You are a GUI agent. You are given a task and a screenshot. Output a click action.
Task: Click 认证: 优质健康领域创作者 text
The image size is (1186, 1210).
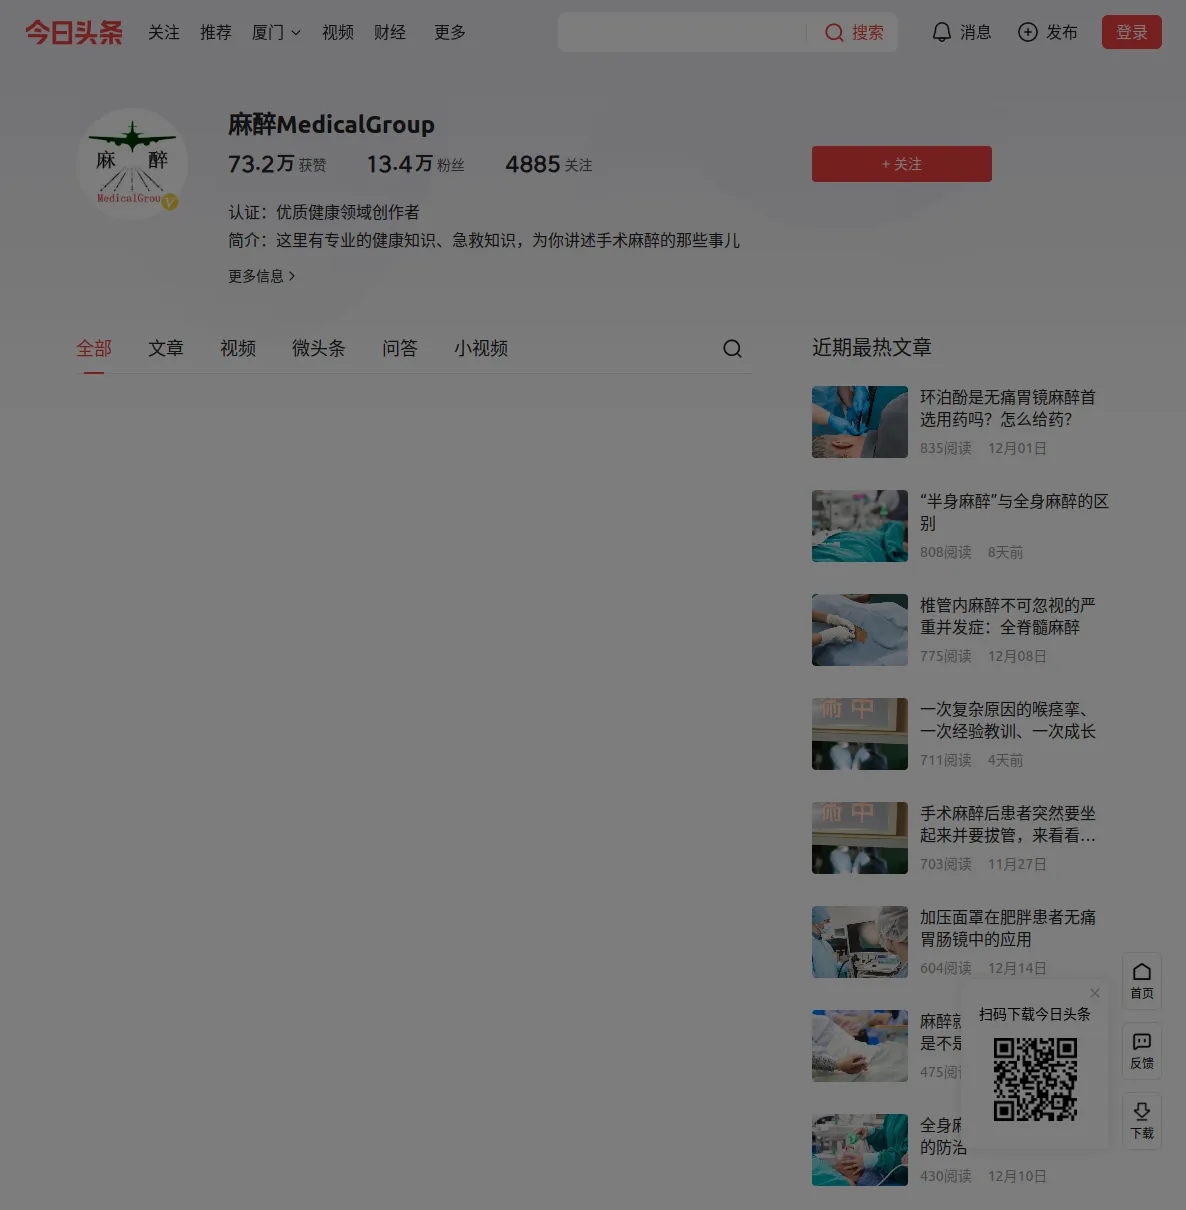pyautogui.click(x=324, y=212)
